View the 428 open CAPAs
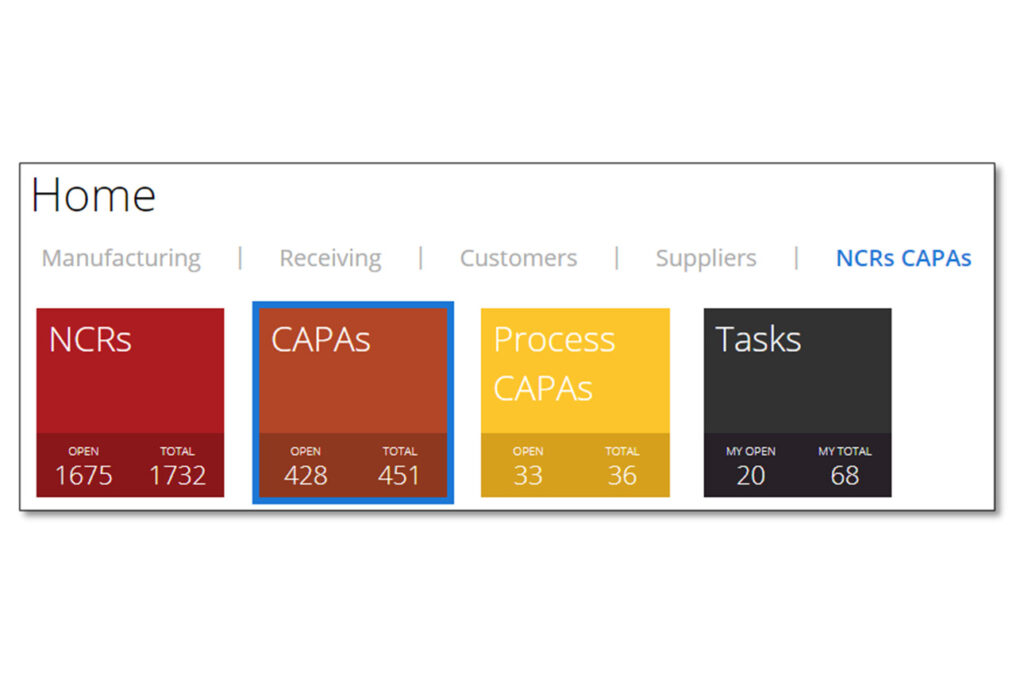Screen dimensions: 1024x683 (x=305, y=475)
